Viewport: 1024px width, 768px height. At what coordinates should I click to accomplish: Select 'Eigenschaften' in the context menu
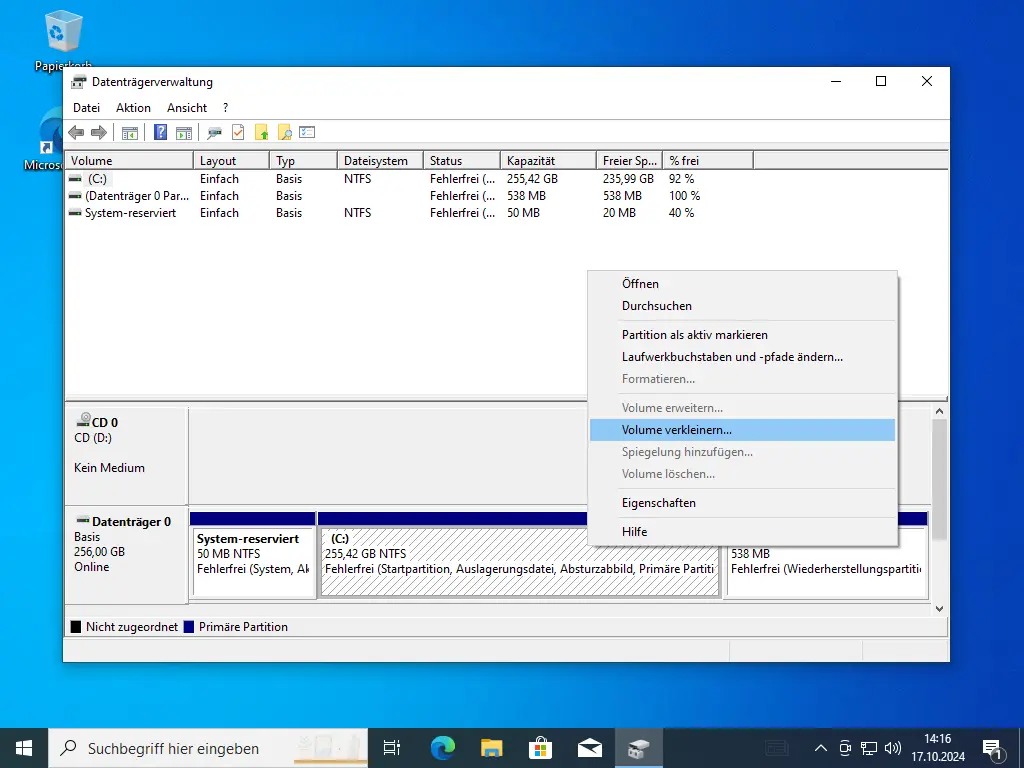(x=658, y=503)
